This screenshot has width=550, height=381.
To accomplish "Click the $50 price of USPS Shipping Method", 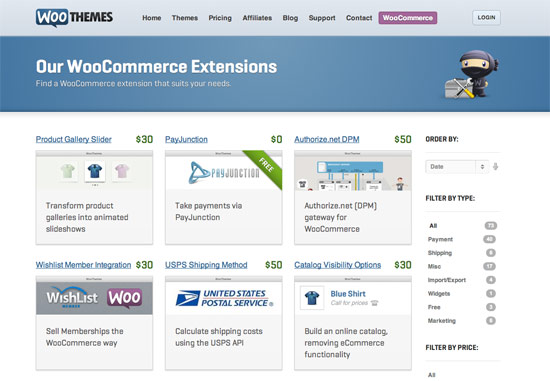I will 274,265.
